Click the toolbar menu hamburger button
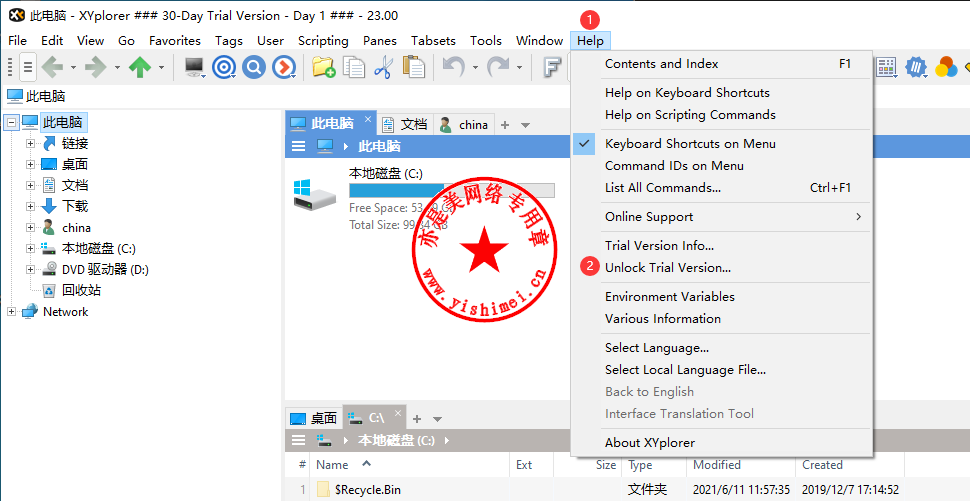The height and width of the screenshot is (501, 970). coord(27,67)
